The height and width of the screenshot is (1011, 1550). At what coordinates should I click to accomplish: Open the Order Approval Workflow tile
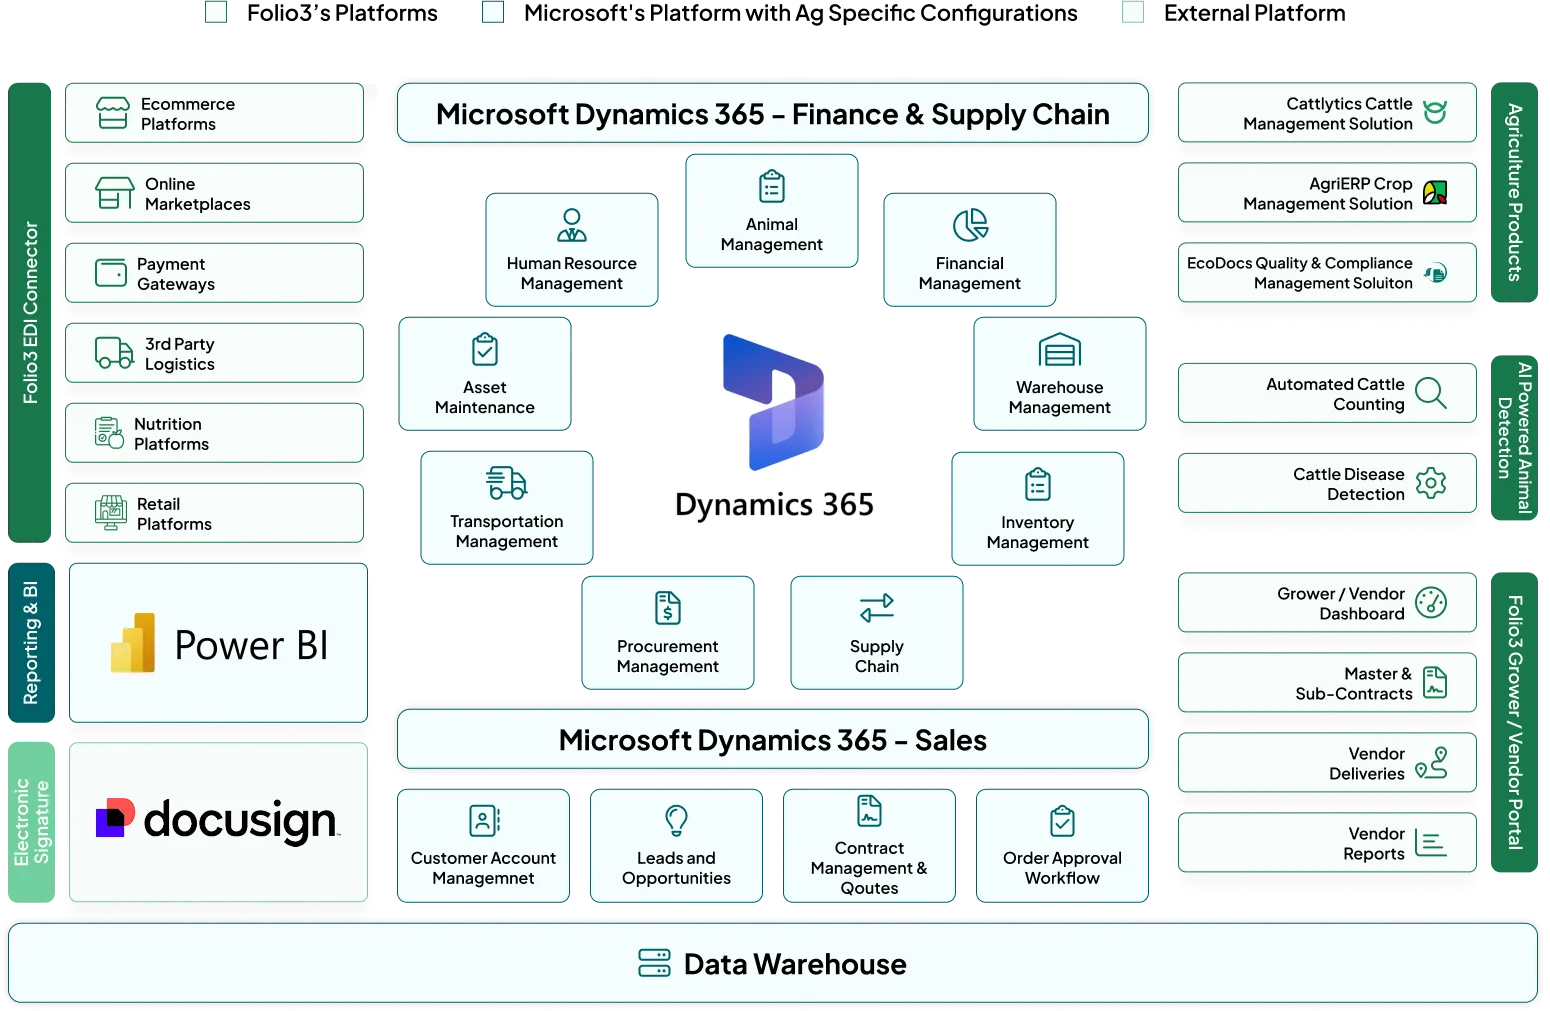(x=1062, y=846)
